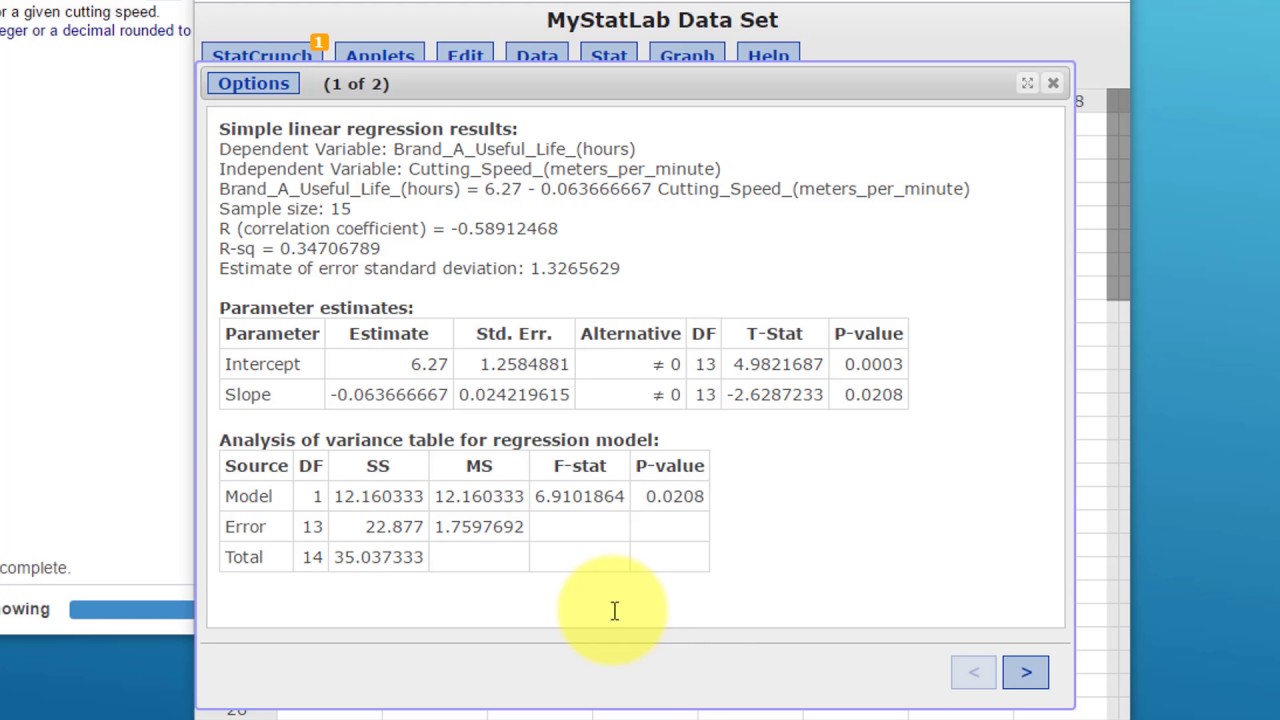Click the previous results page arrow

(x=973, y=672)
